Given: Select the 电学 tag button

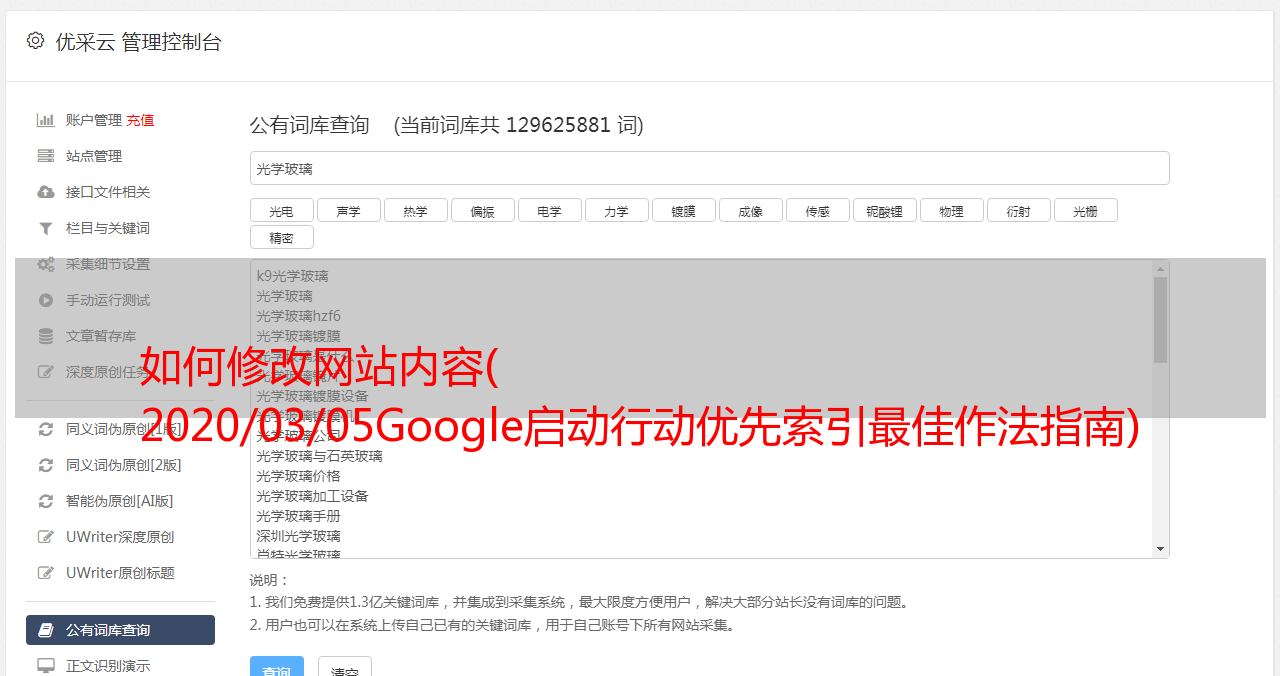Looking at the screenshot, I should (x=549, y=210).
